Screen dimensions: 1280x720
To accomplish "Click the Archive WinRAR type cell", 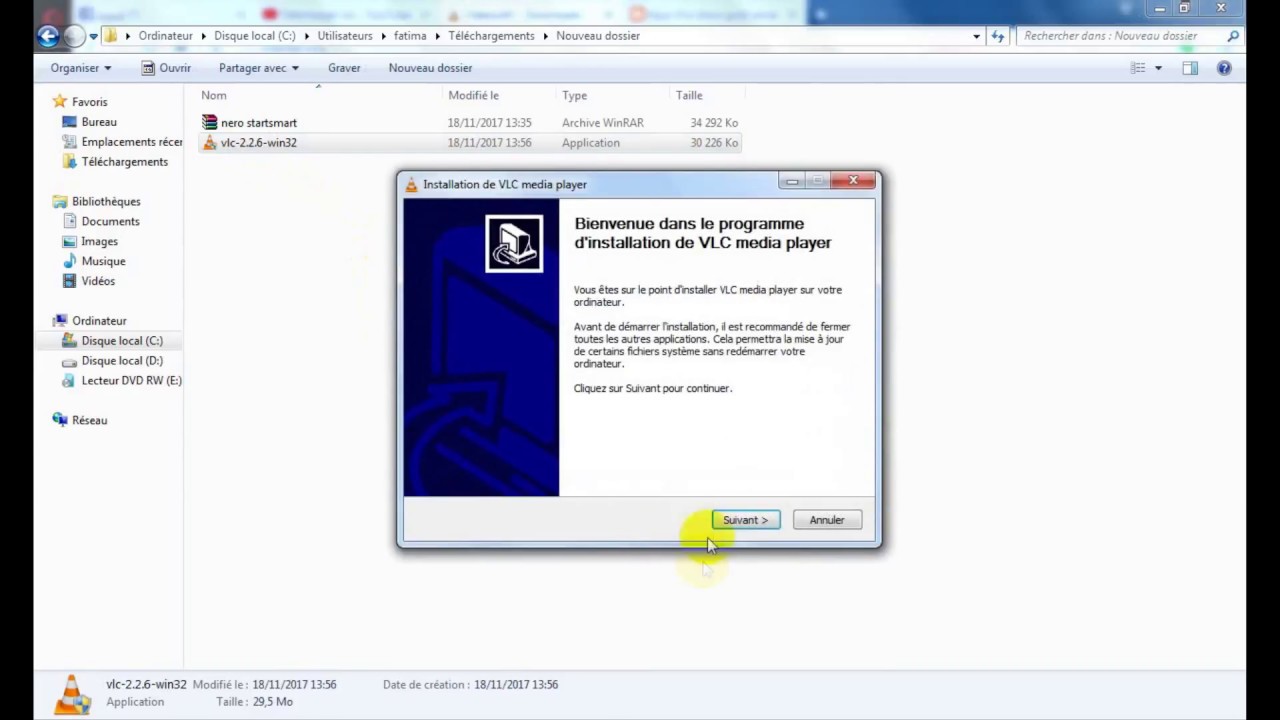I will point(603,123).
